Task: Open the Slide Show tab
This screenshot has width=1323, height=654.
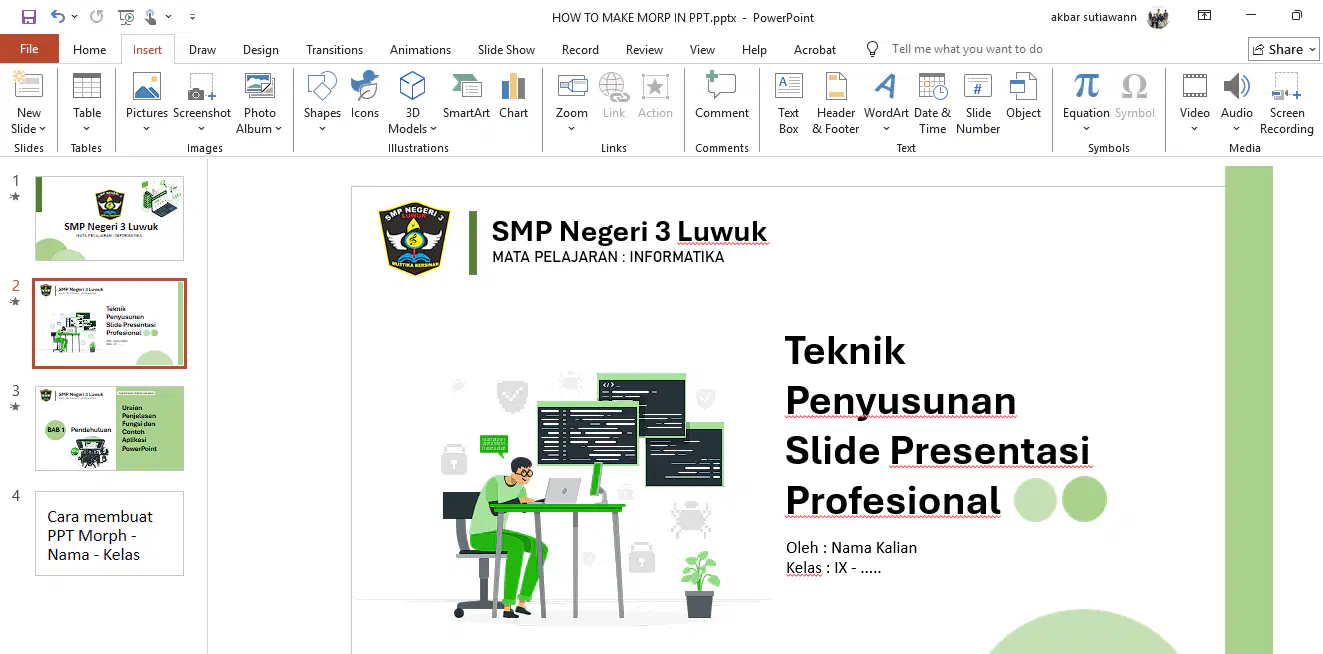Action: coord(506,49)
